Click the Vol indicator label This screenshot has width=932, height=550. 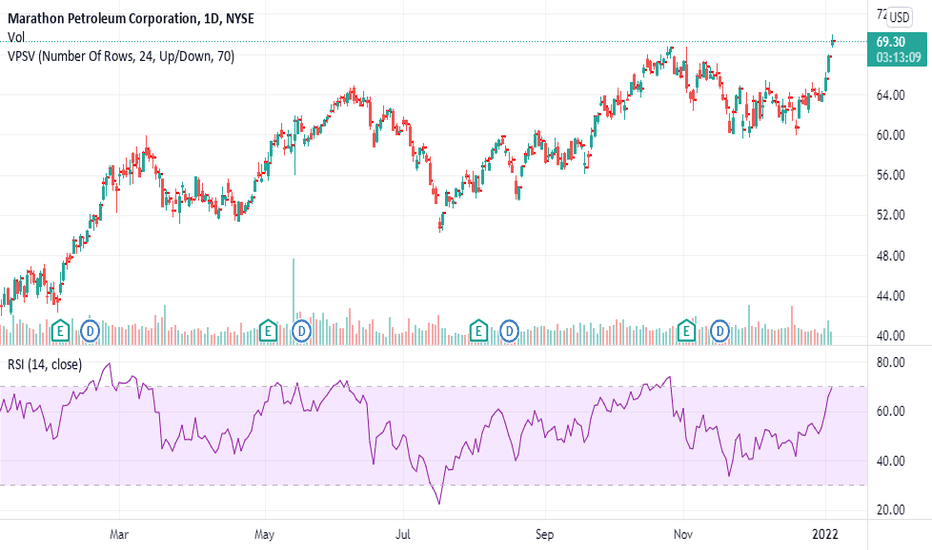(x=16, y=37)
